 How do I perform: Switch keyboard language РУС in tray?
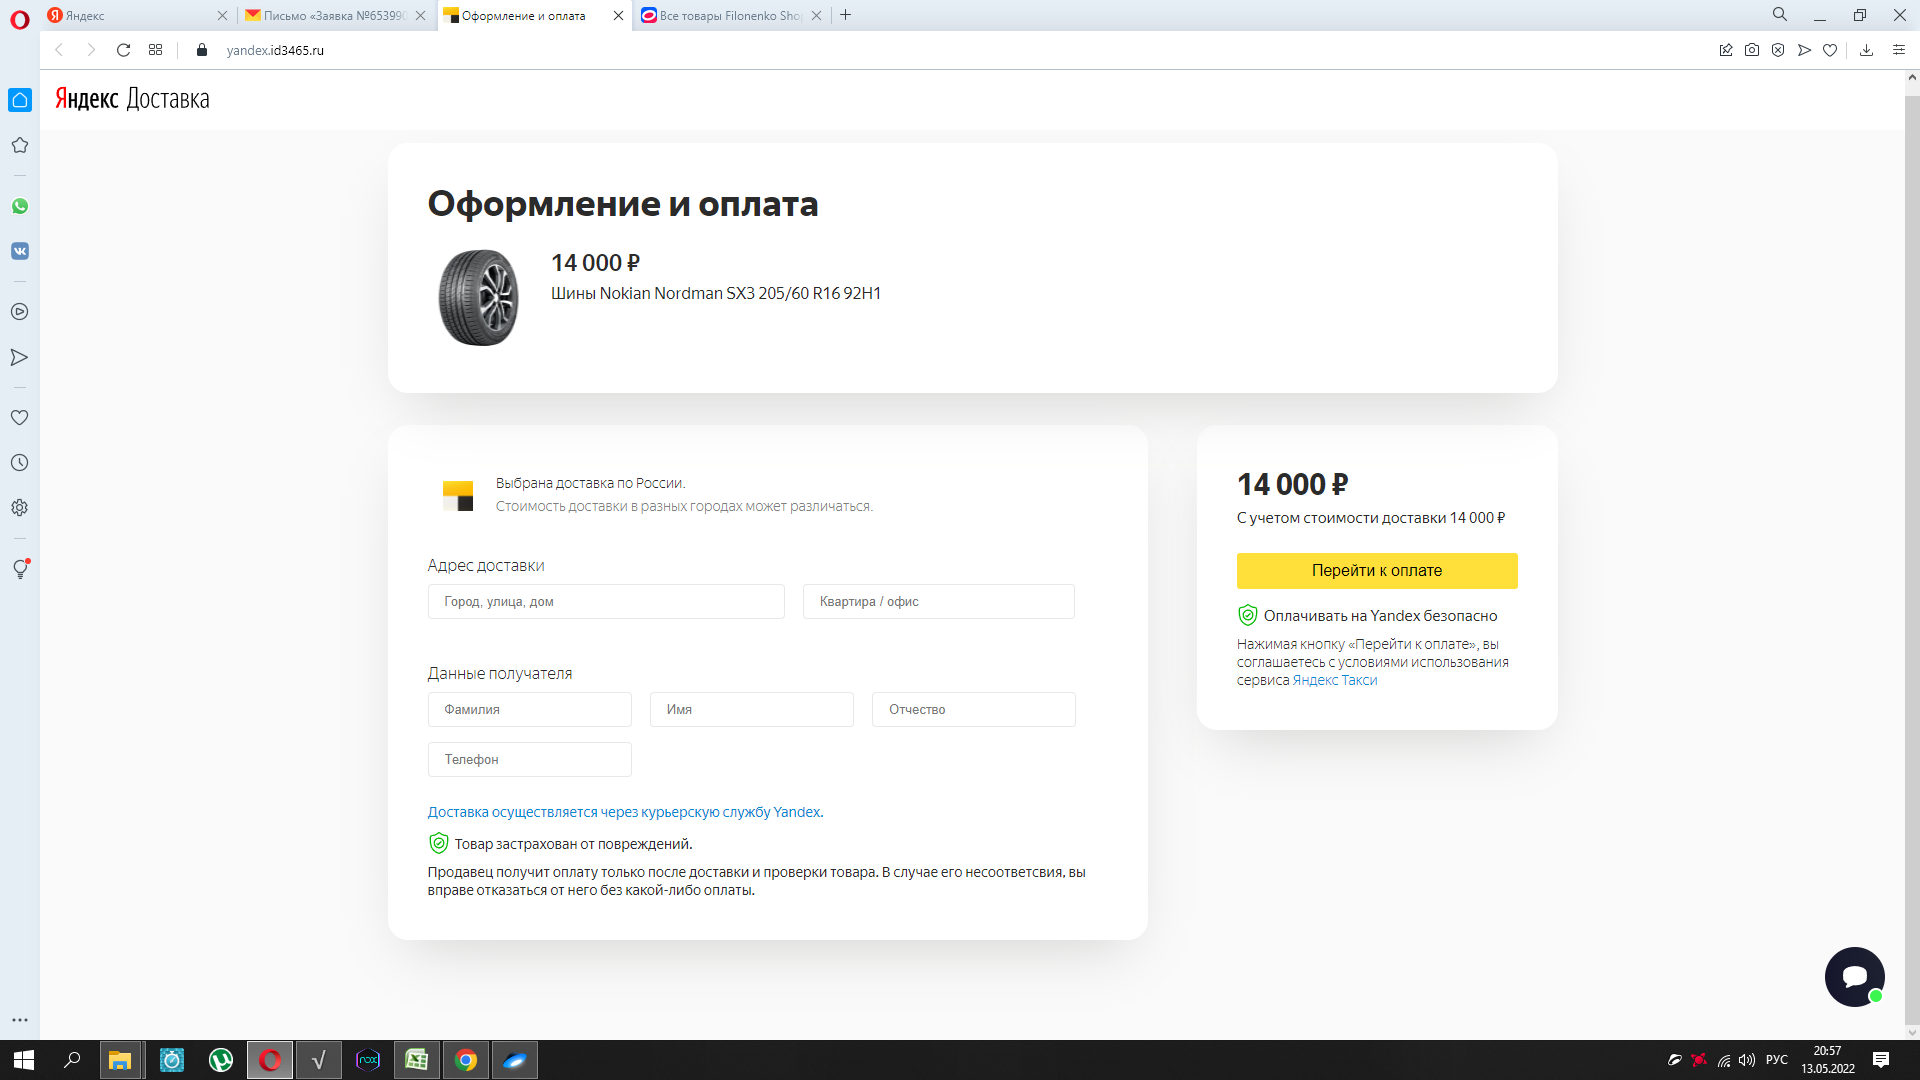[x=1777, y=1060]
